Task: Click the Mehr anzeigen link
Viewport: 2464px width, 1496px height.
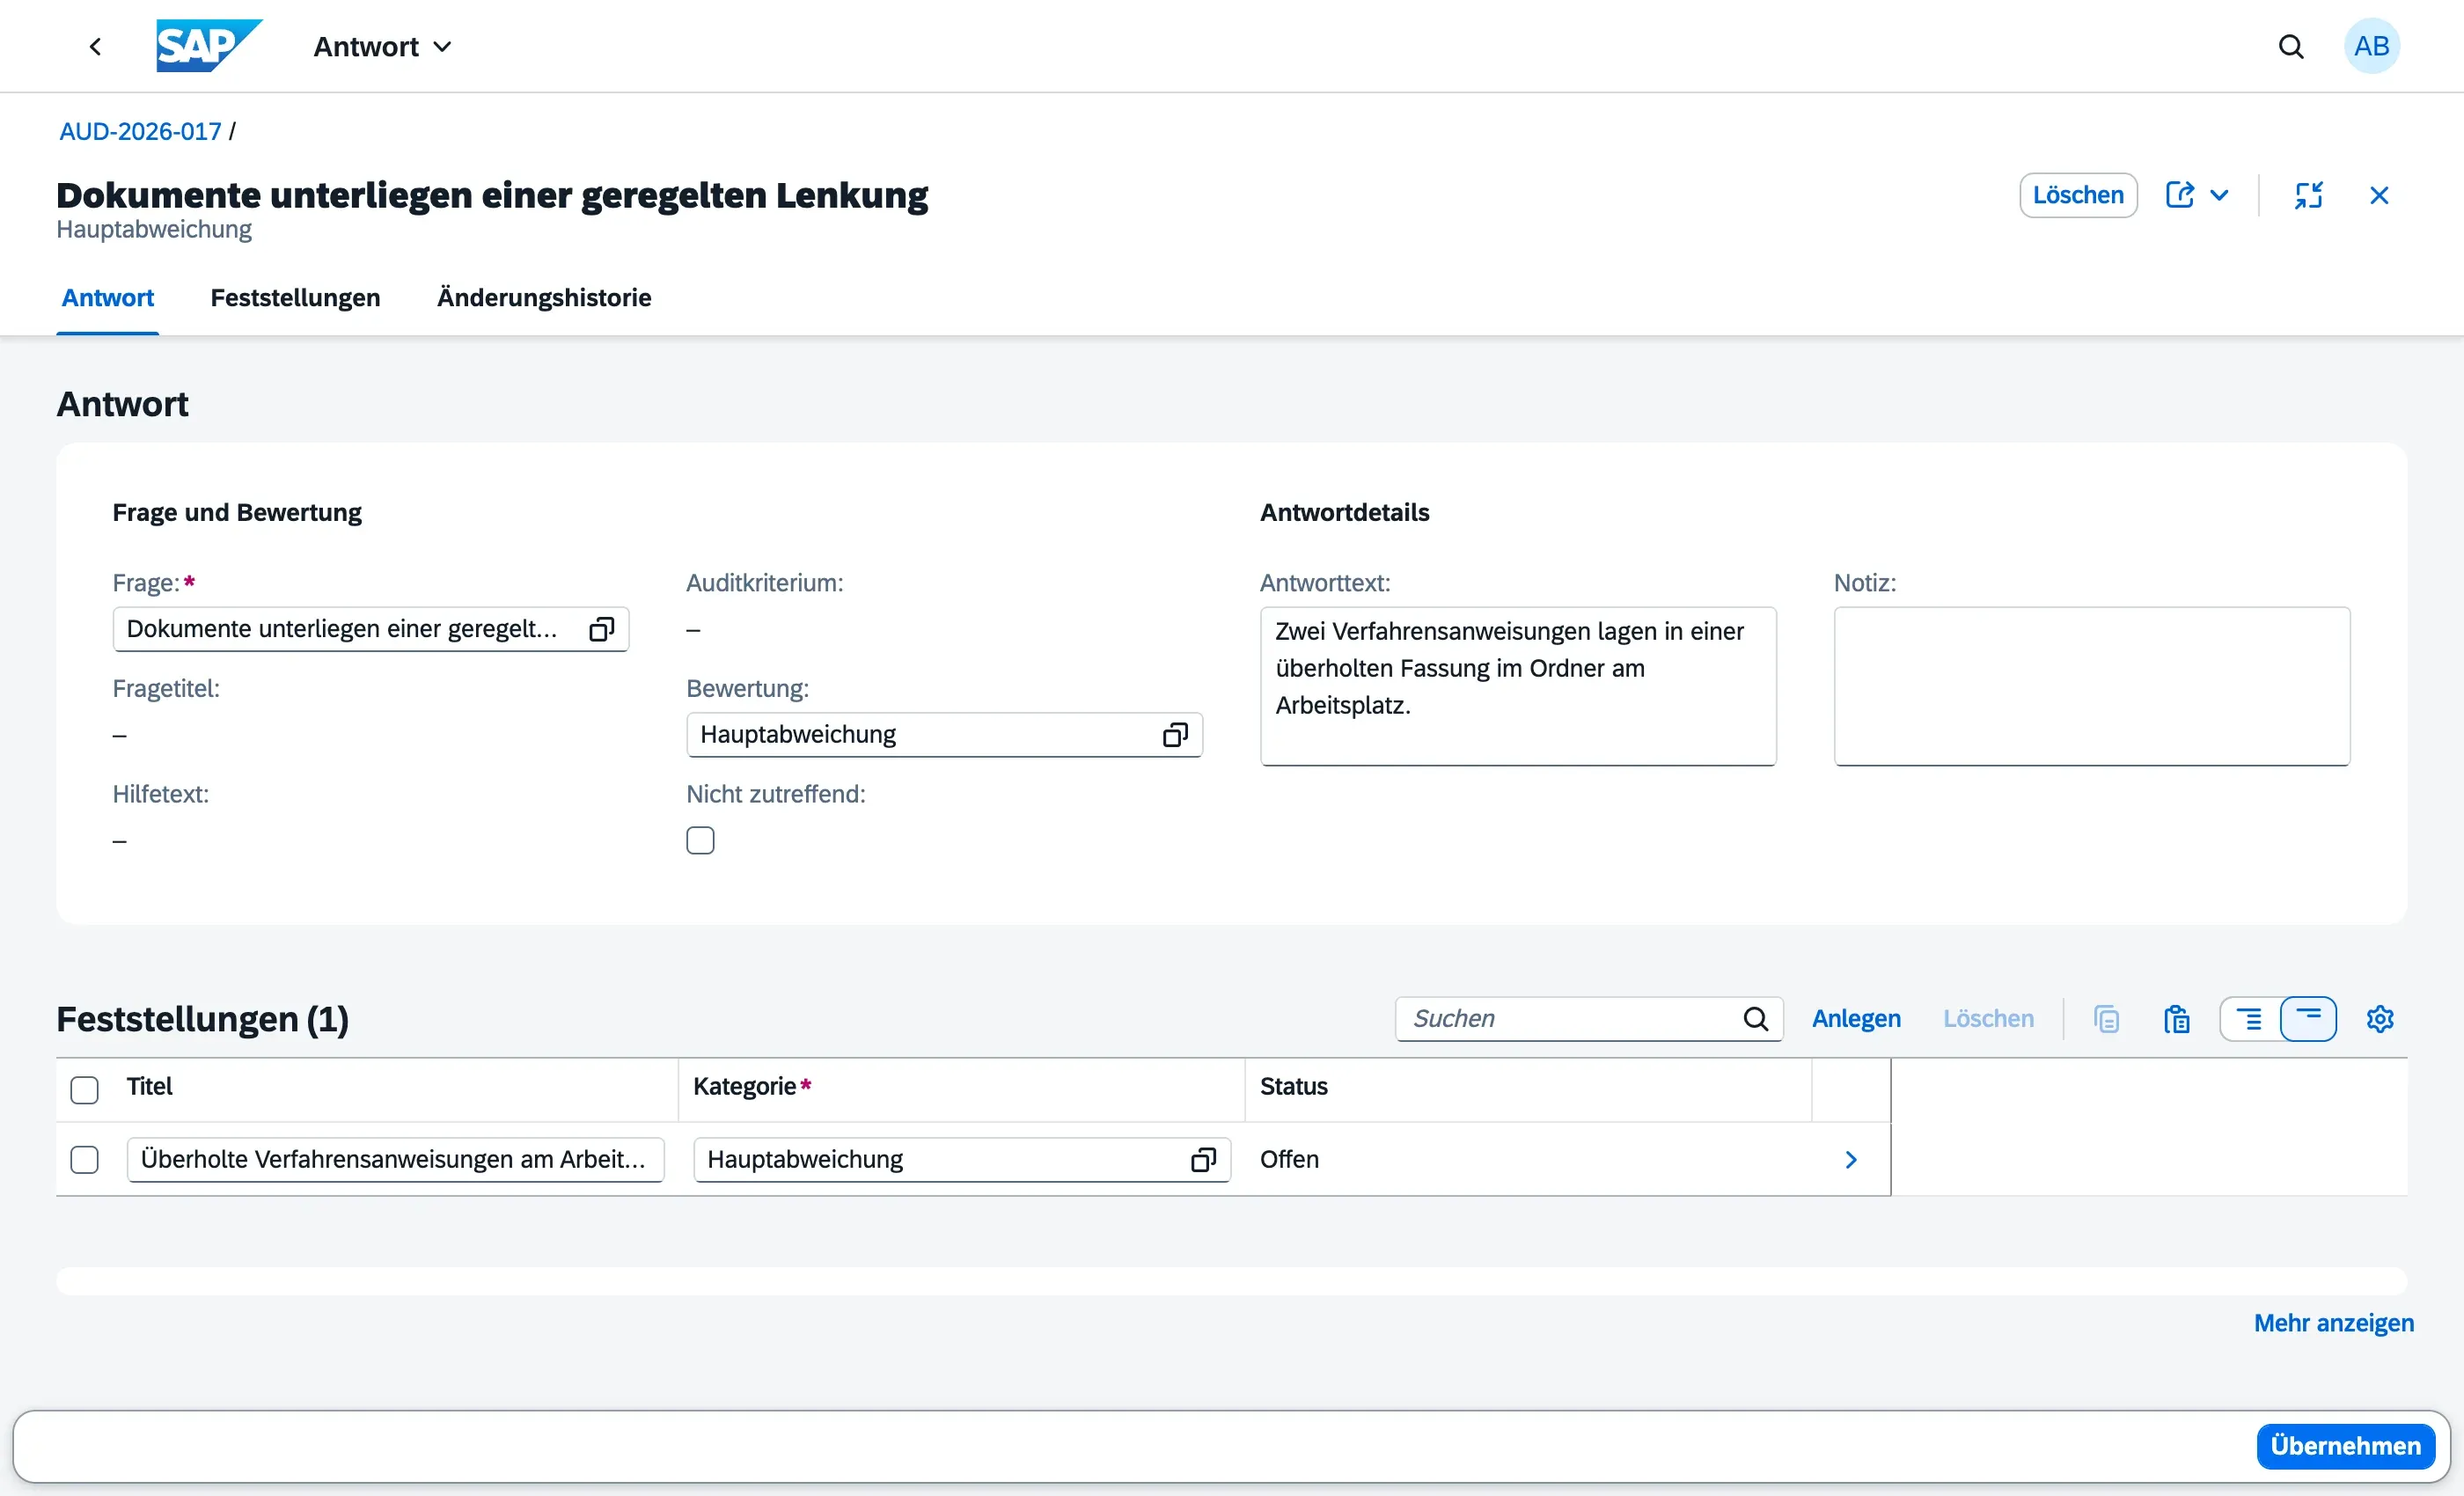Action: (2333, 1323)
